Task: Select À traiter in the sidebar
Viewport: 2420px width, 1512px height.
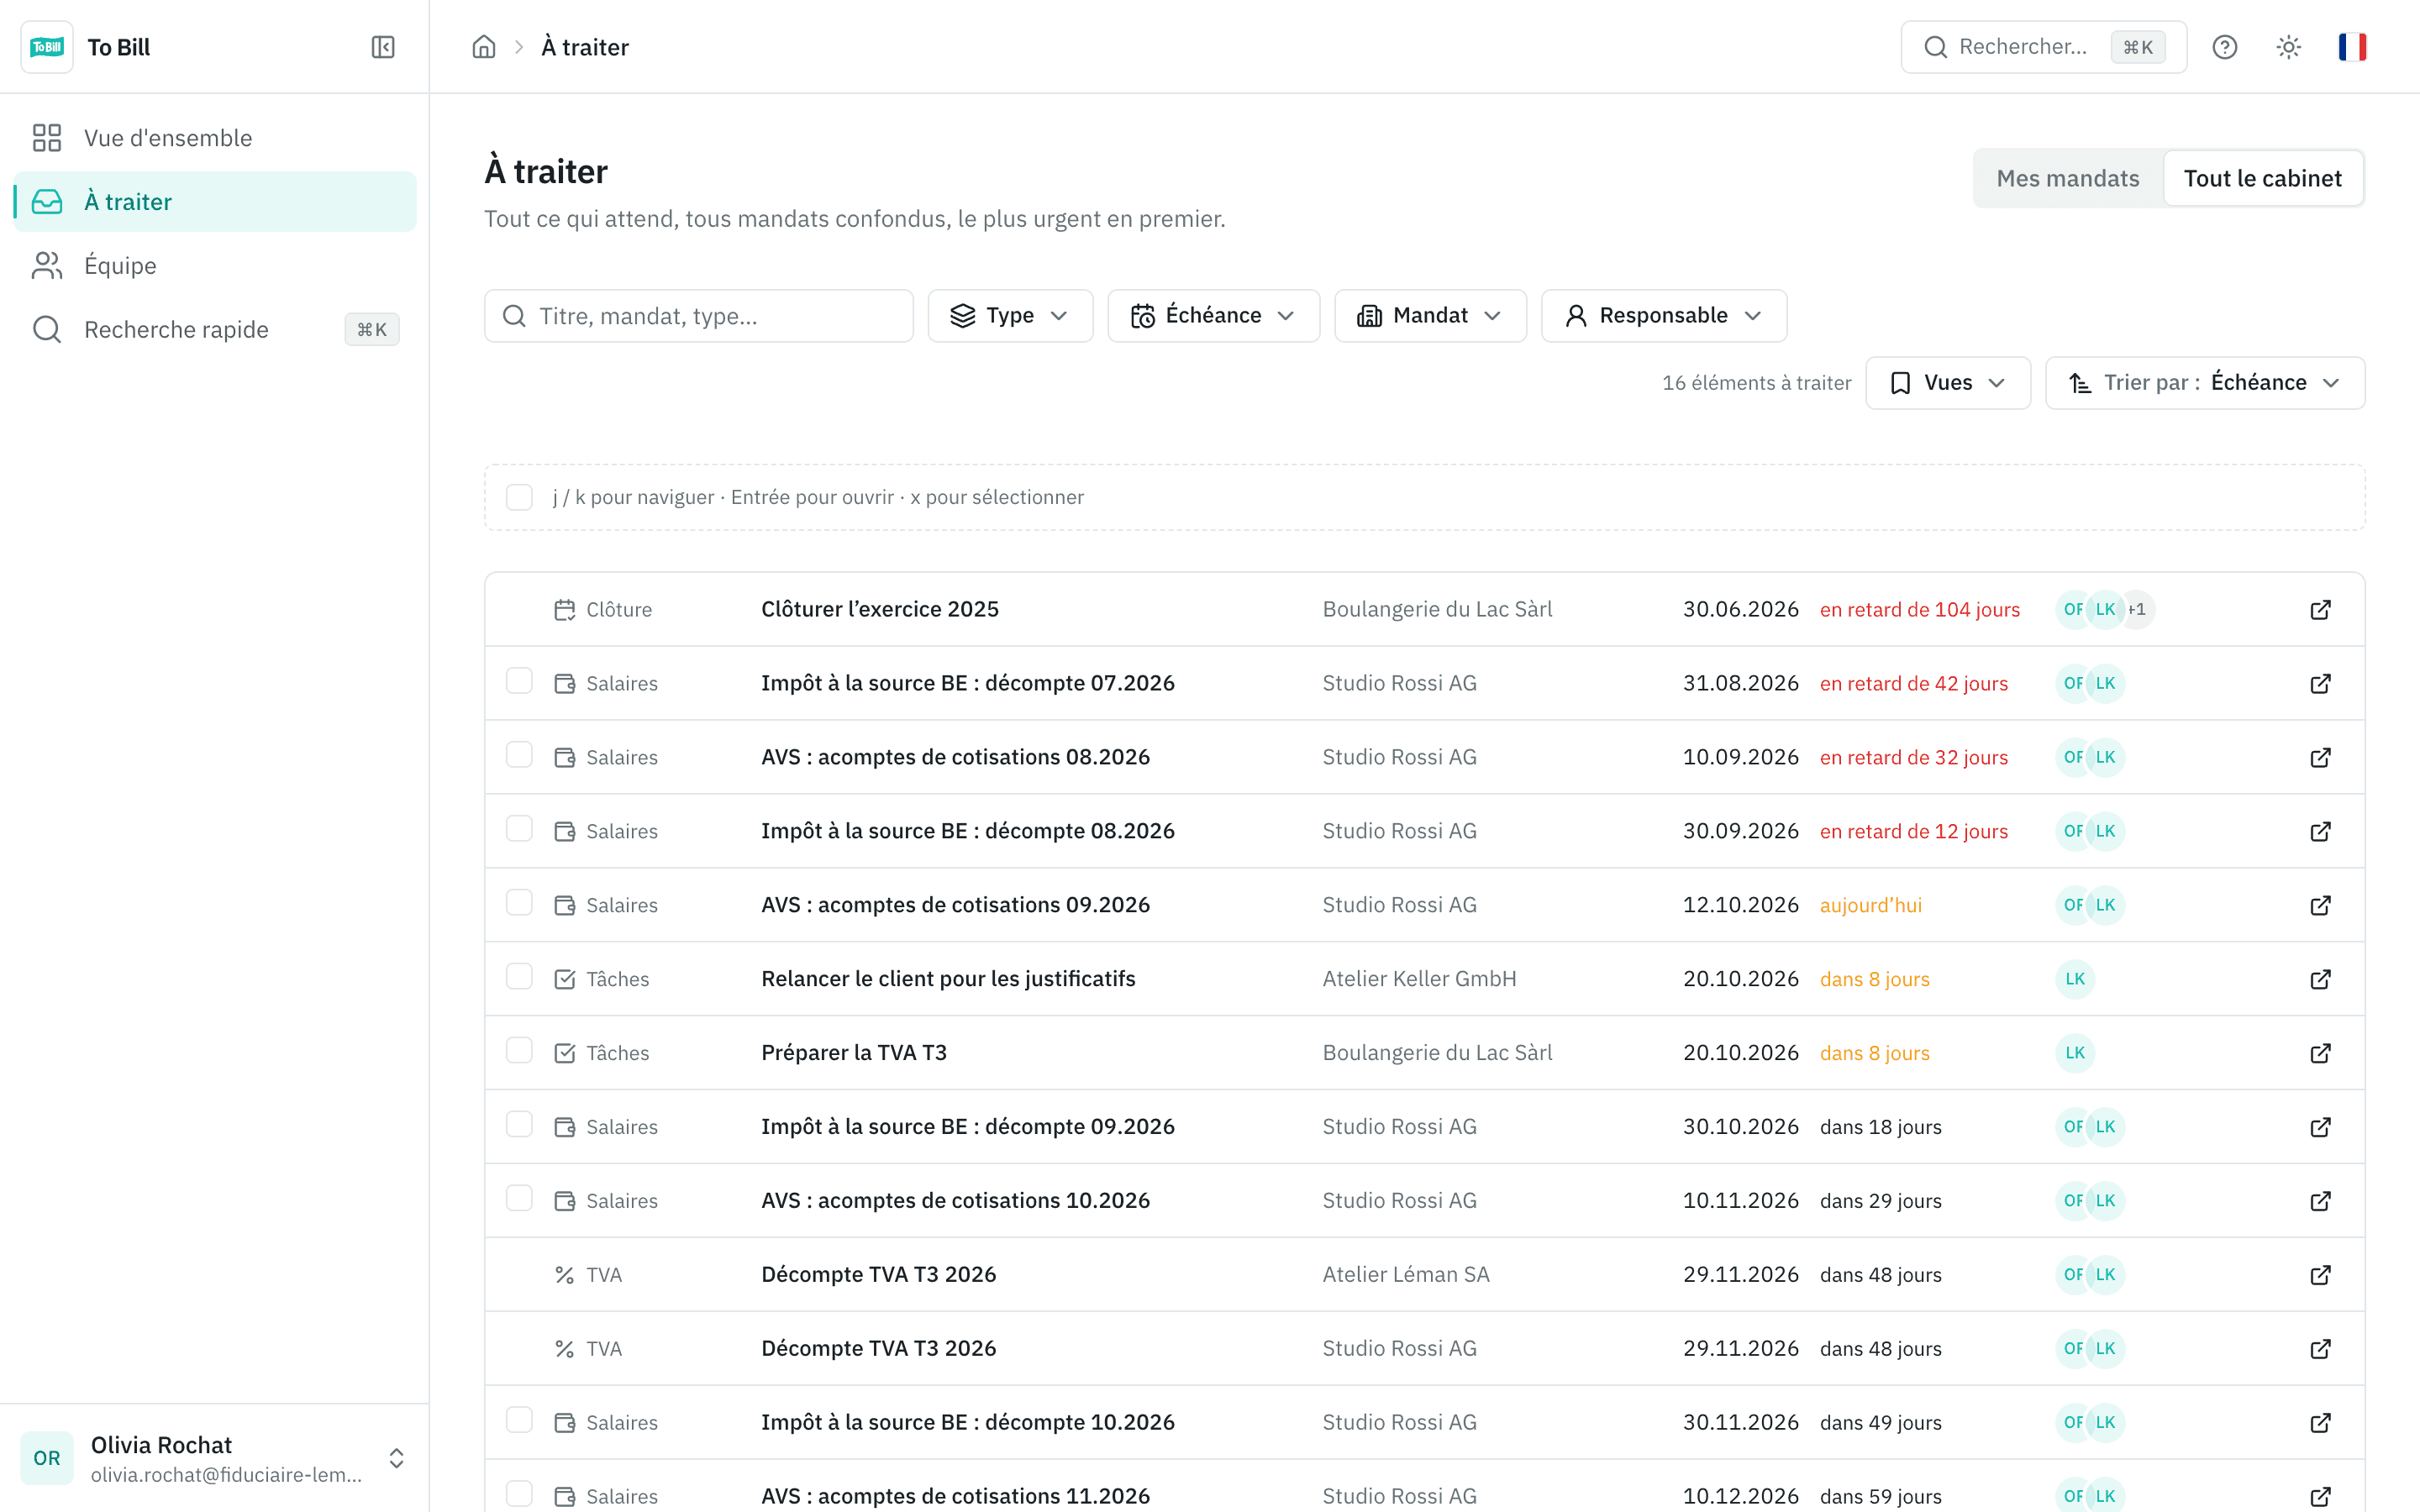Action: (x=215, y=202)
